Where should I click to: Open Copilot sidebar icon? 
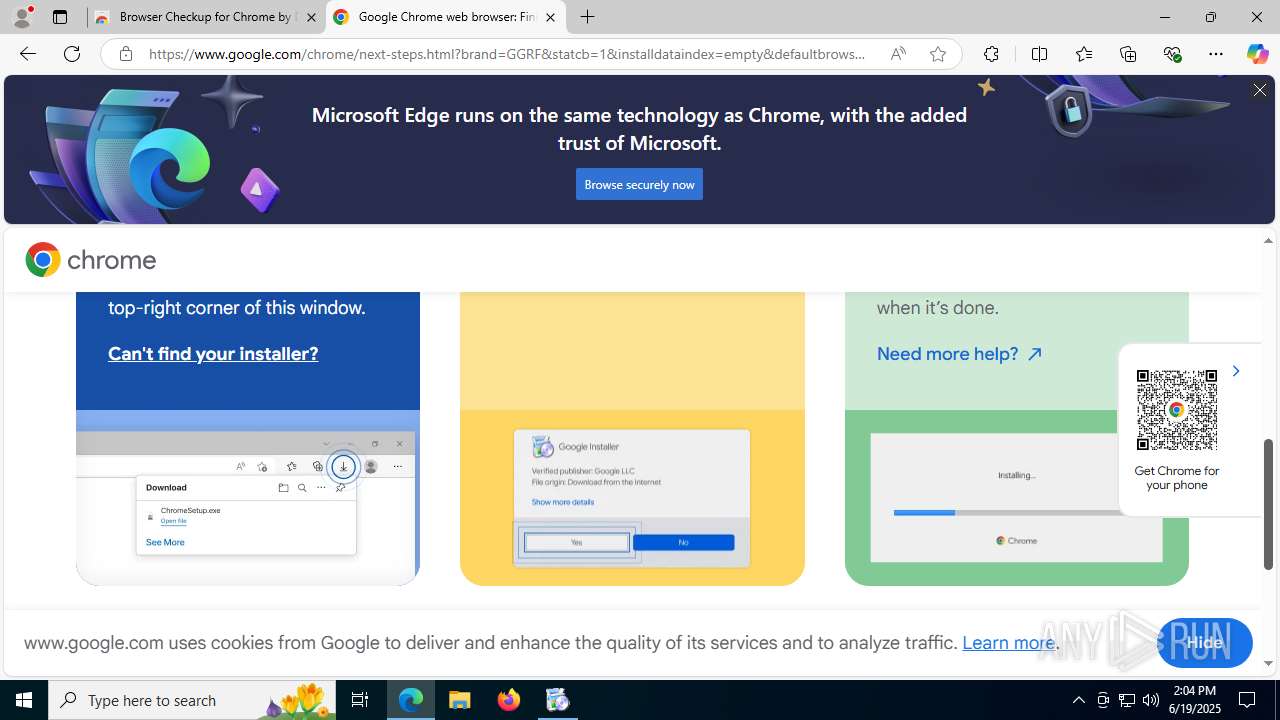1258,54
